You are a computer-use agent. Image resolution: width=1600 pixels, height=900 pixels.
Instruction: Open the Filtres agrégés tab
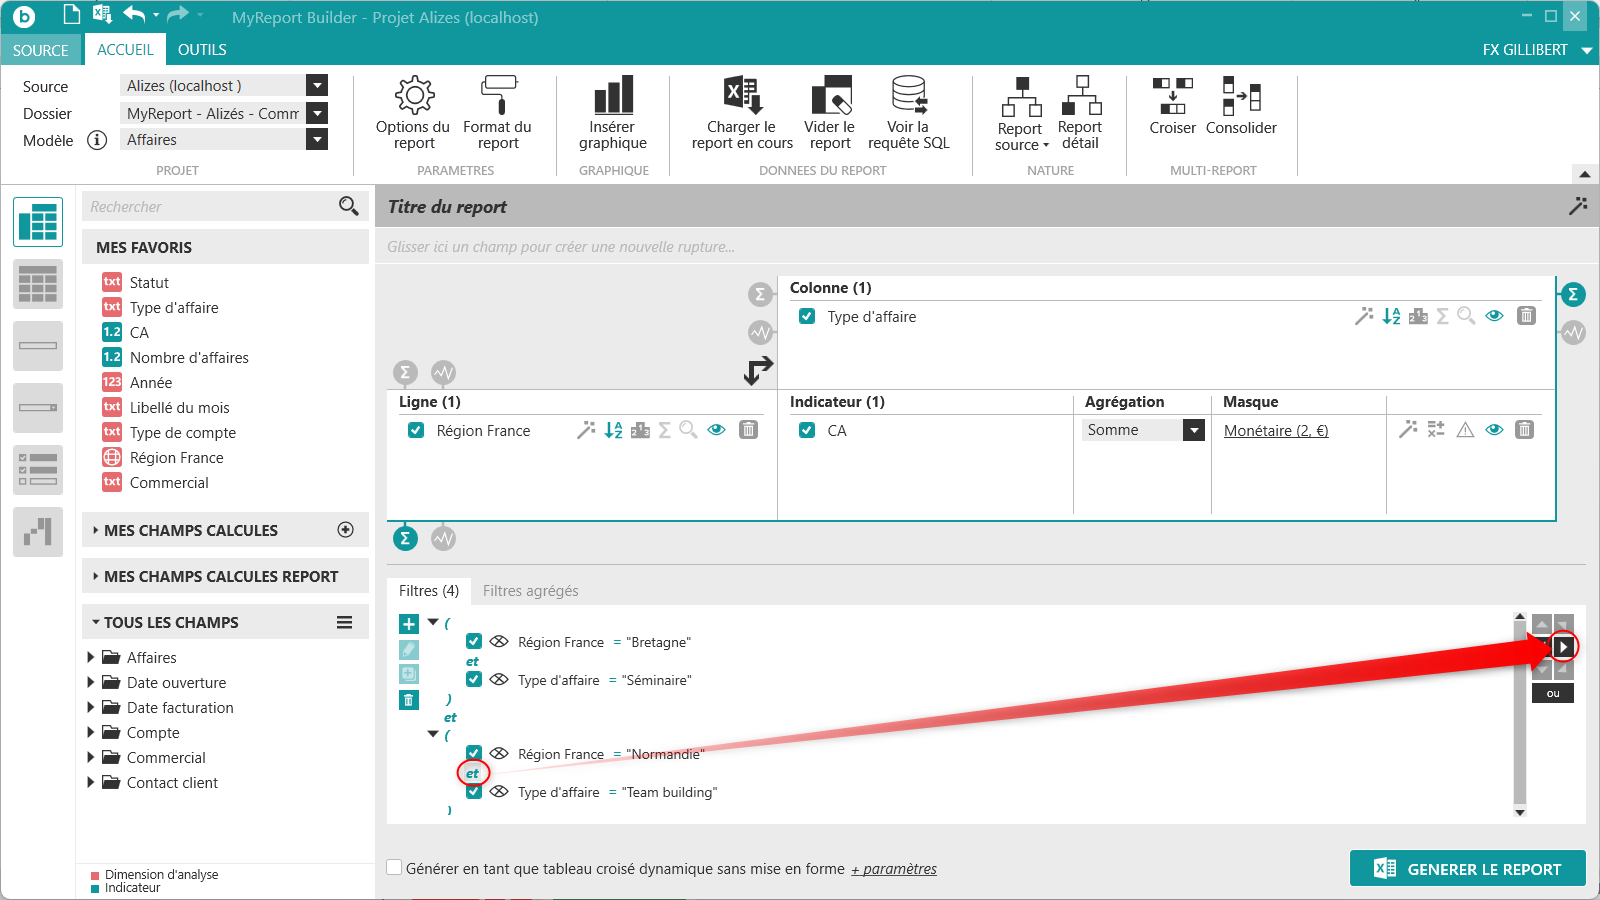click(530, 591)
